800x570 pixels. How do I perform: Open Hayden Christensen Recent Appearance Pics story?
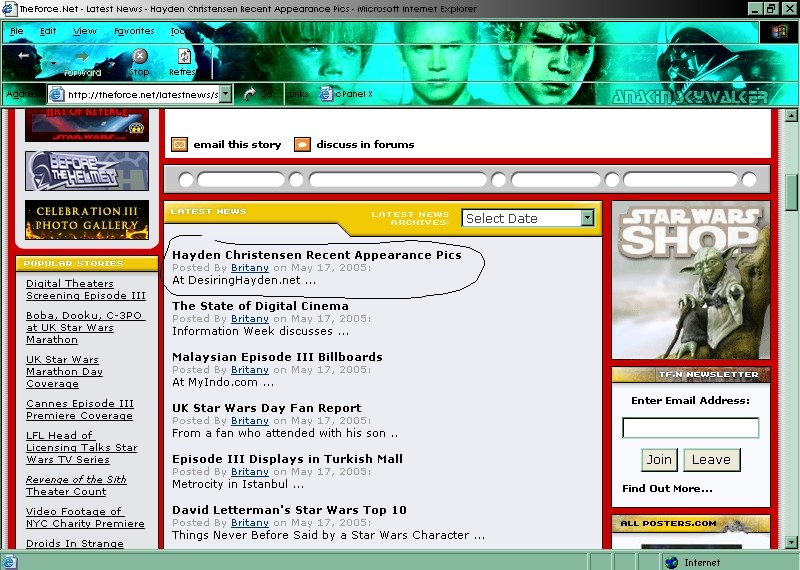[x=316, y=255]
